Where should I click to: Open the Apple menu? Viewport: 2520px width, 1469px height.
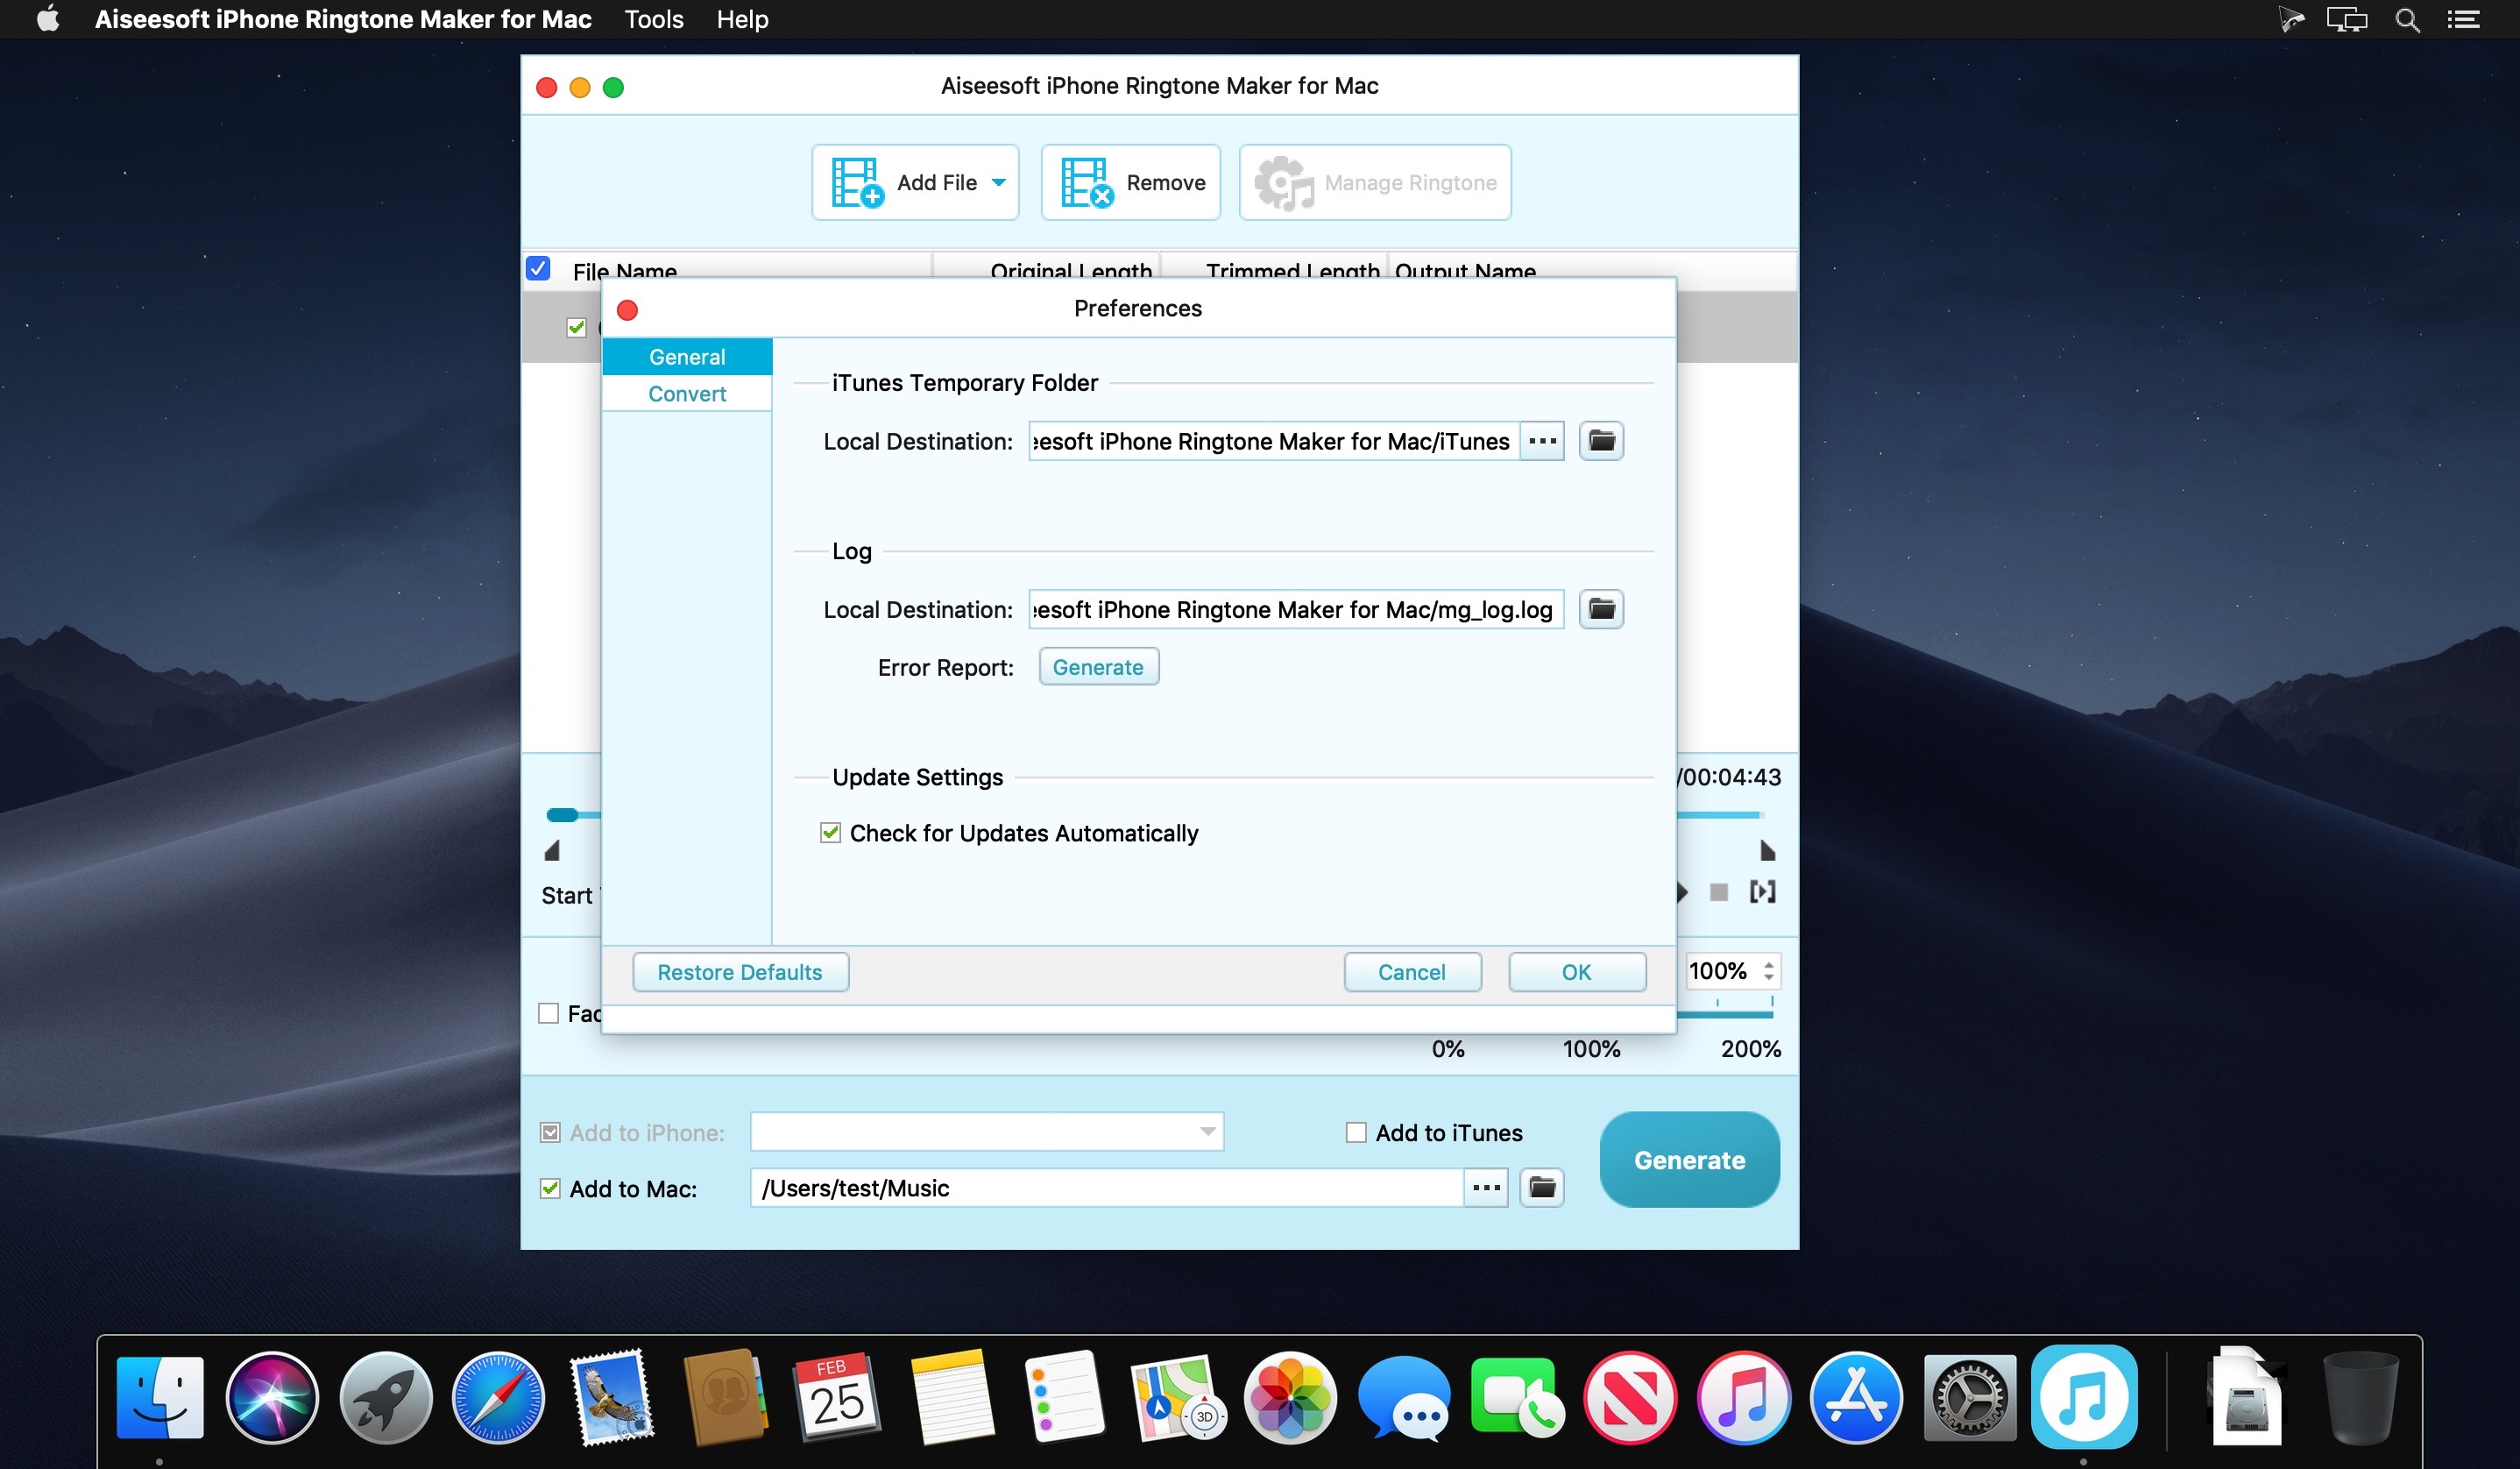coord(48,19)
